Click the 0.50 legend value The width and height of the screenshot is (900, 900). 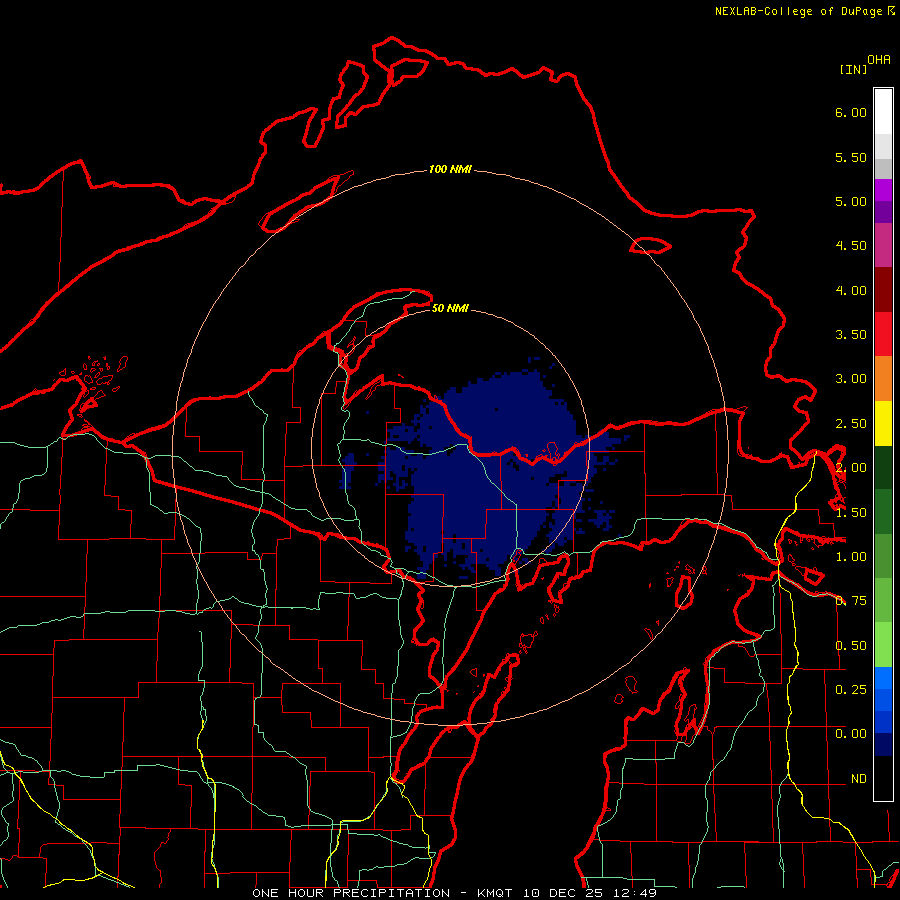[851, 646]
